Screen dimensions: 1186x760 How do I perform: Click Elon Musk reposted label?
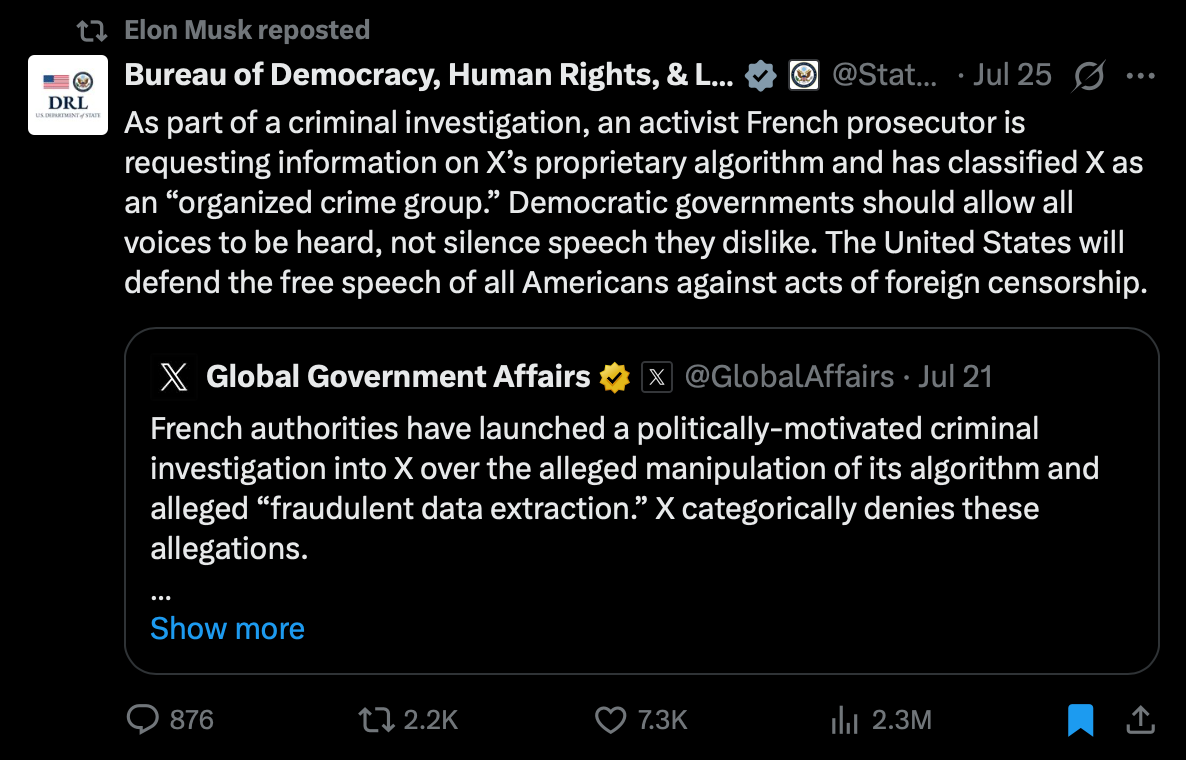coord(247,29)
